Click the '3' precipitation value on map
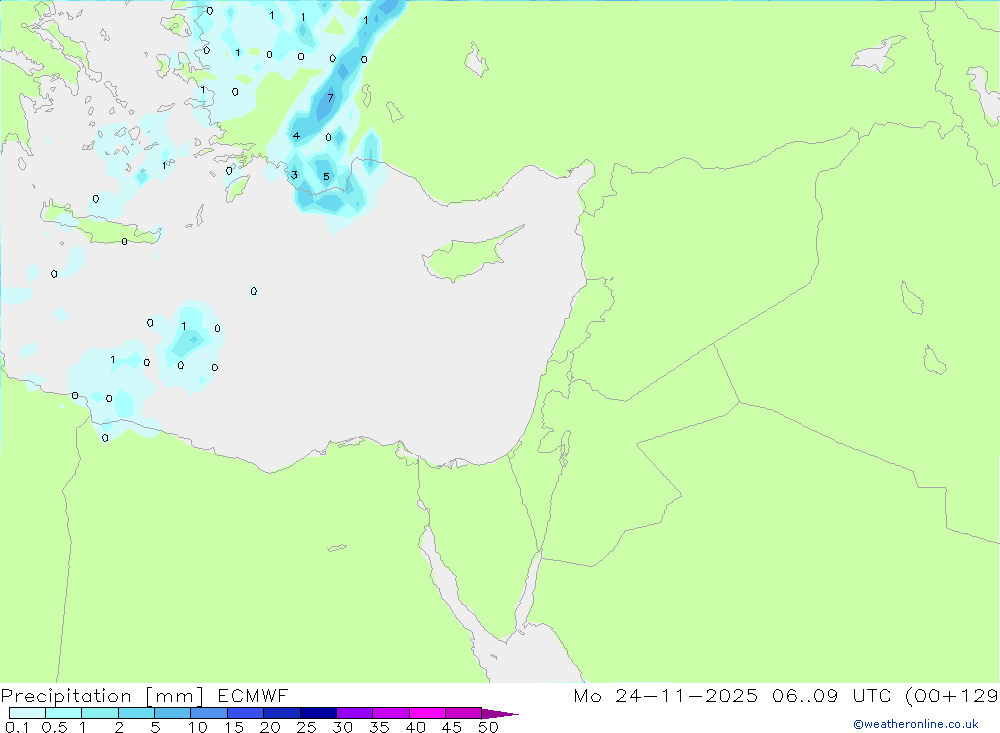1000x733 pixels. click(x=294, y=174)
